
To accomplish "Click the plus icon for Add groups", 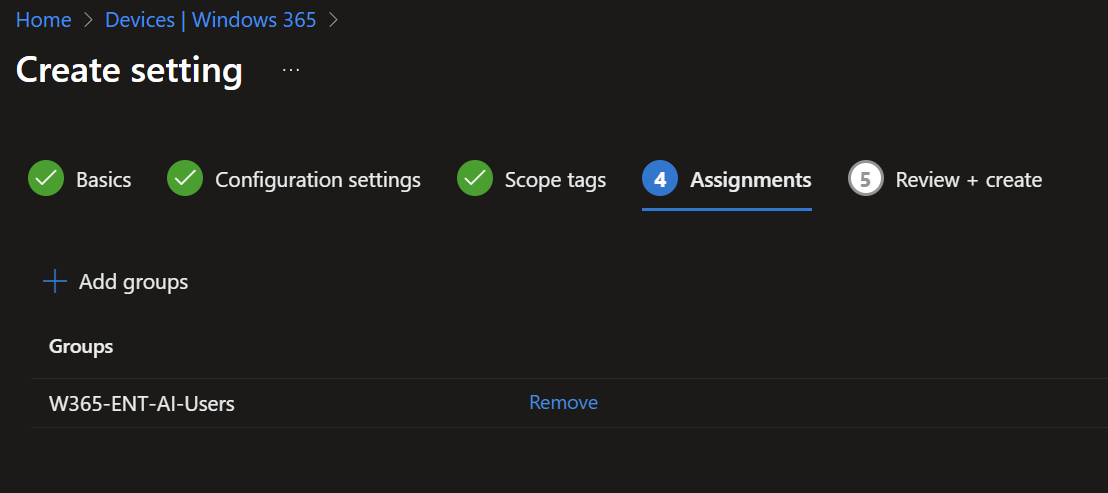I will (x=55, y=282).
